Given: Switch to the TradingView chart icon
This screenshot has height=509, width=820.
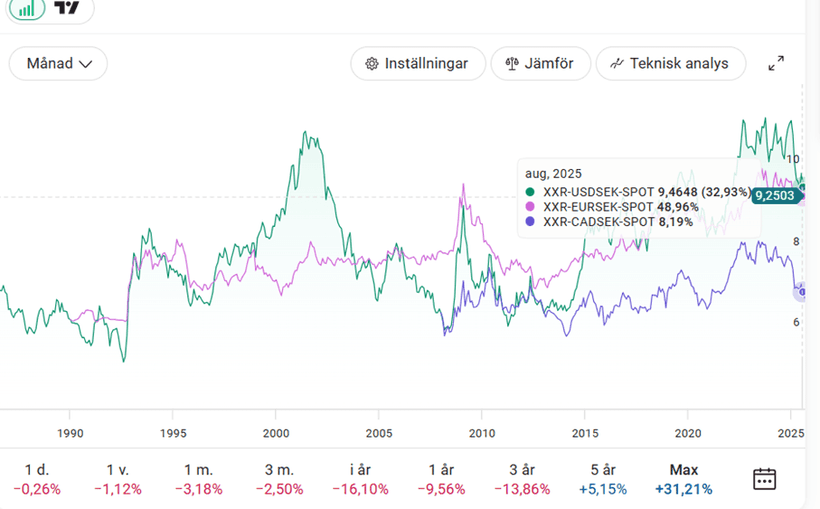Looking at the screenshot, I should [68, 8].
